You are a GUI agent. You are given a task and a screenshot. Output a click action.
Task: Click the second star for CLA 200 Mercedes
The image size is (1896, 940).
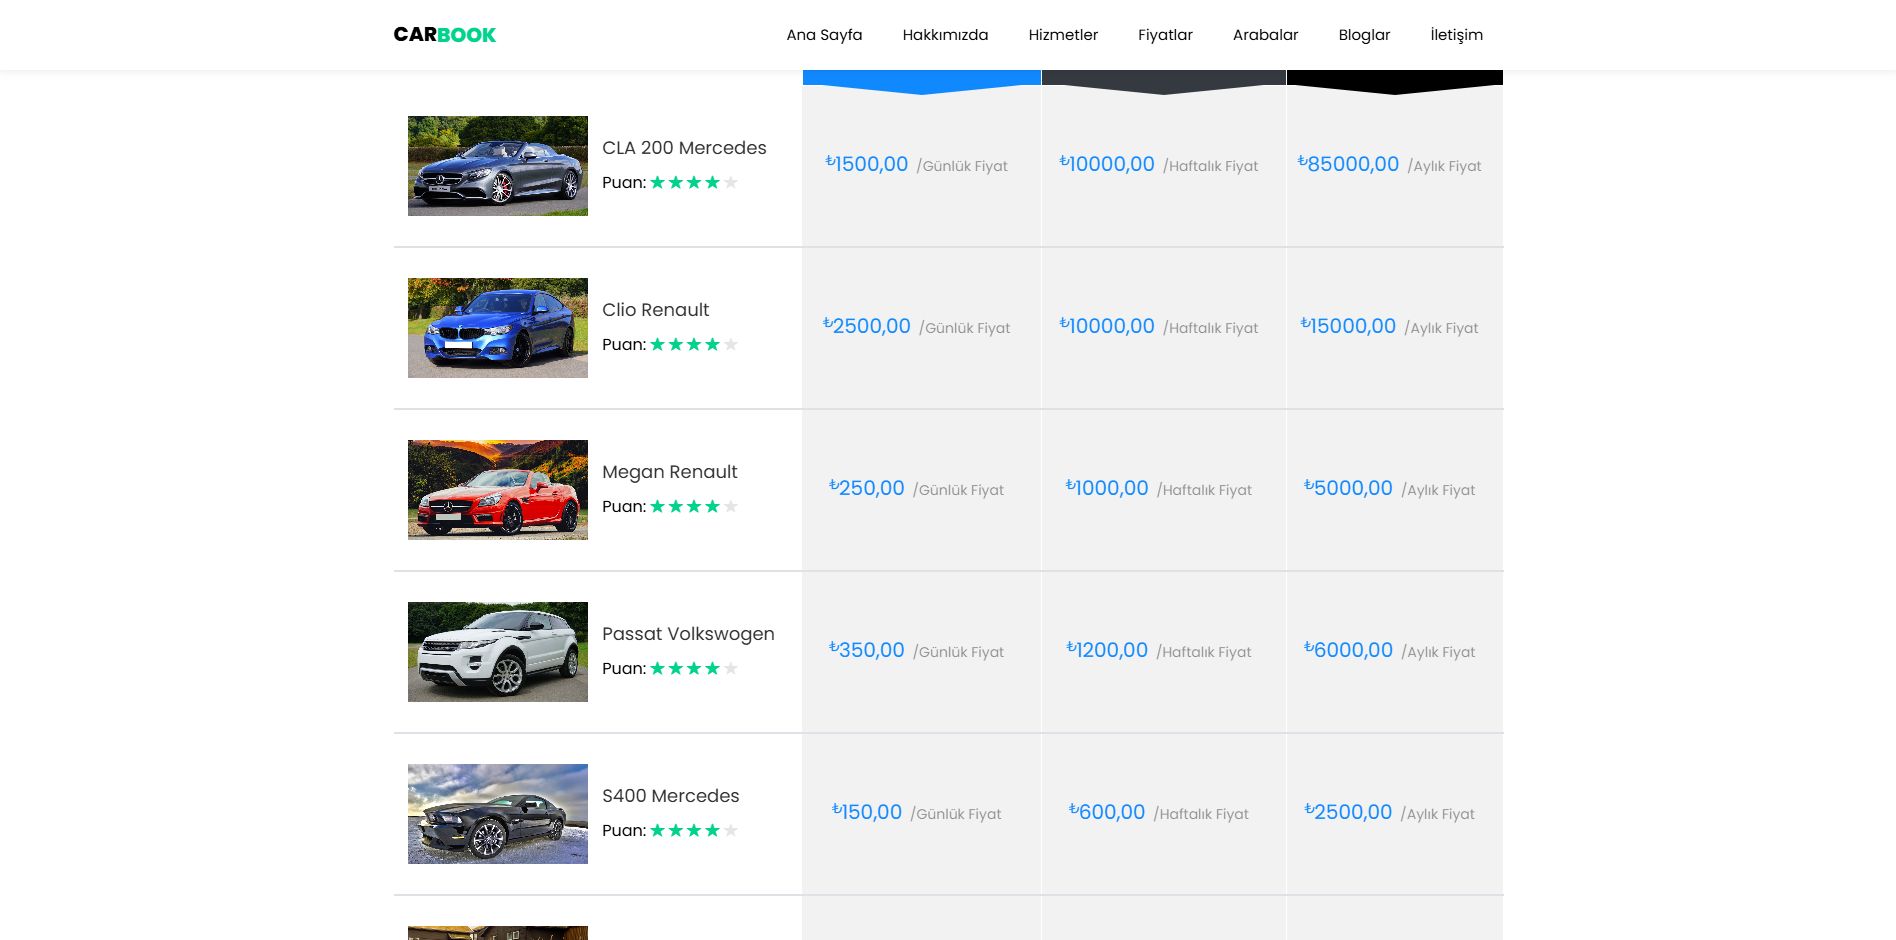tap(674, 183)
